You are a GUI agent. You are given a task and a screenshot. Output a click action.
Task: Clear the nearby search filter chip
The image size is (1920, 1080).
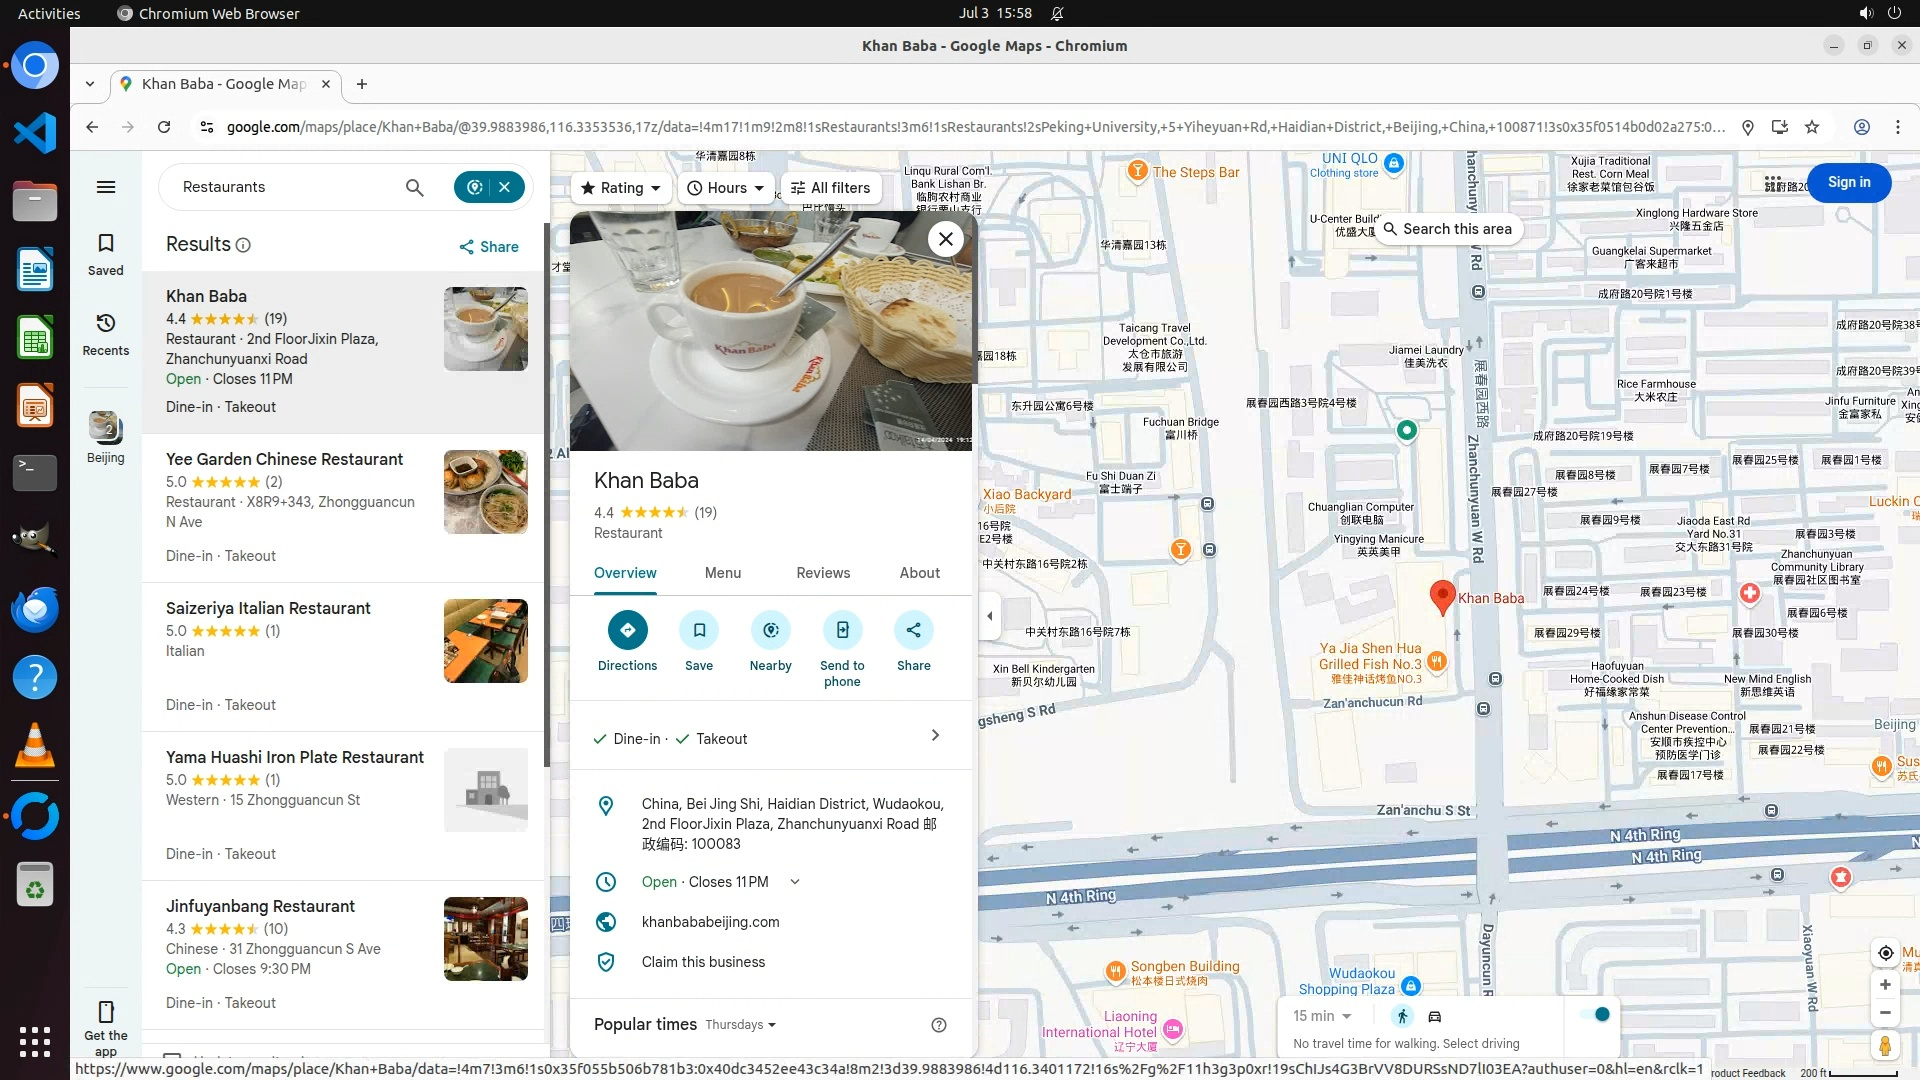pos(505,187)
